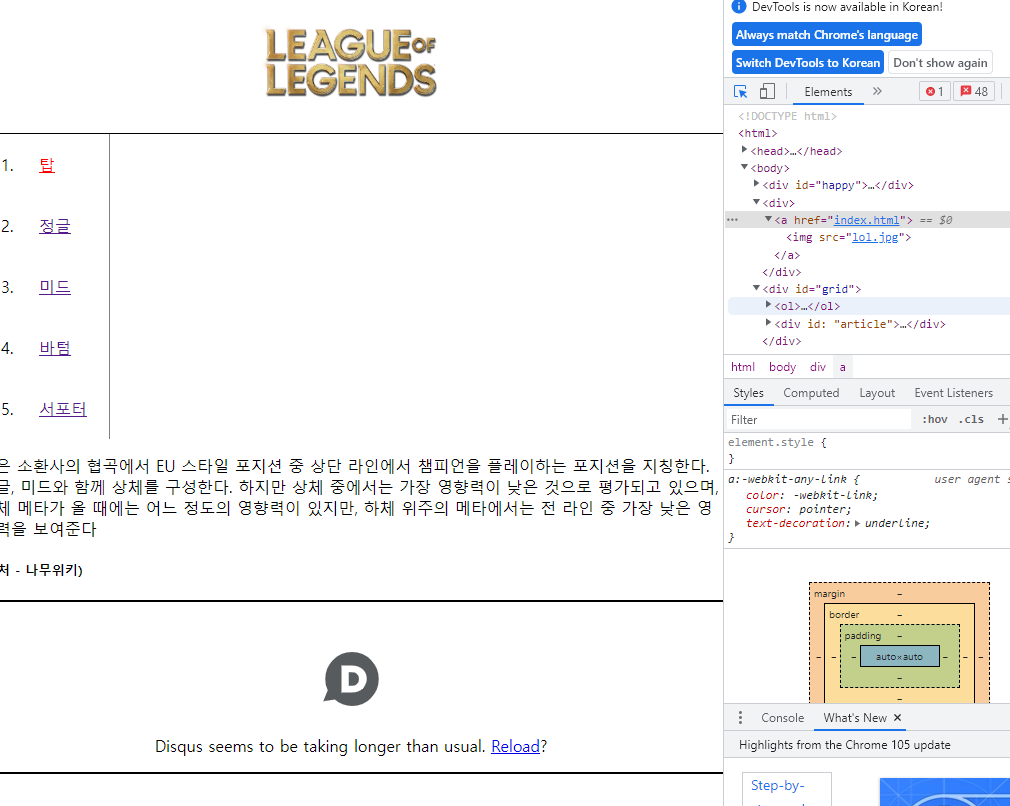This screenshot has width=1010, height=806.
Task: Open the error count badge showing 1
Action: click(x=934, y=91)
